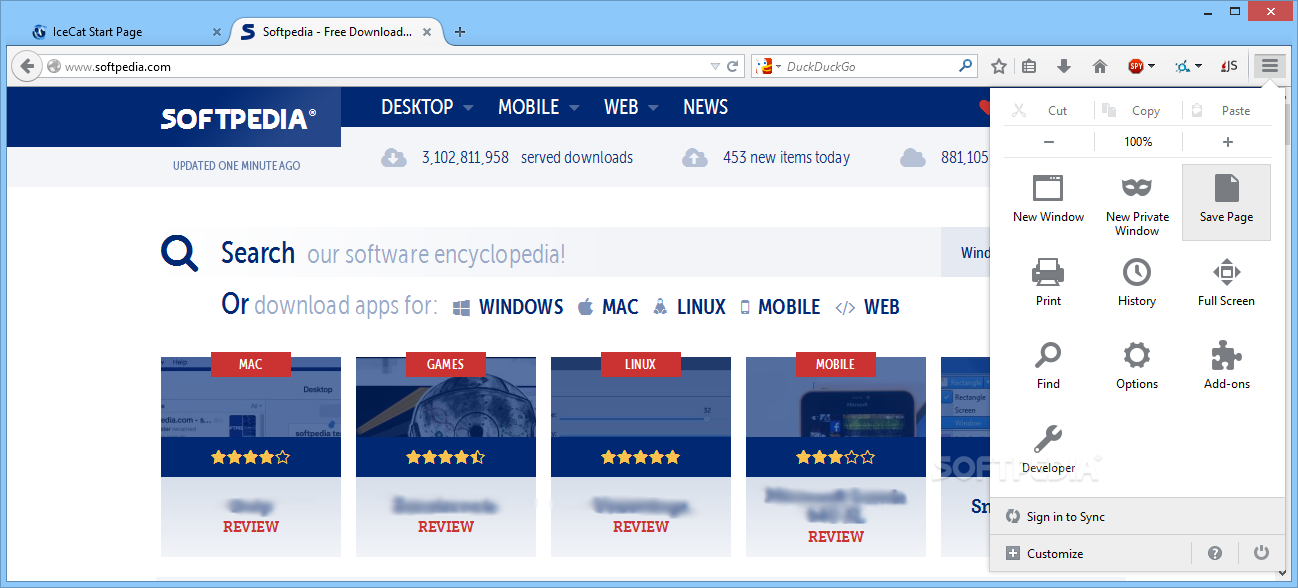Click Softpedia large search magnifier icon
The height and width of the screenshot is (588, 1298).
(x=180, y=254)
